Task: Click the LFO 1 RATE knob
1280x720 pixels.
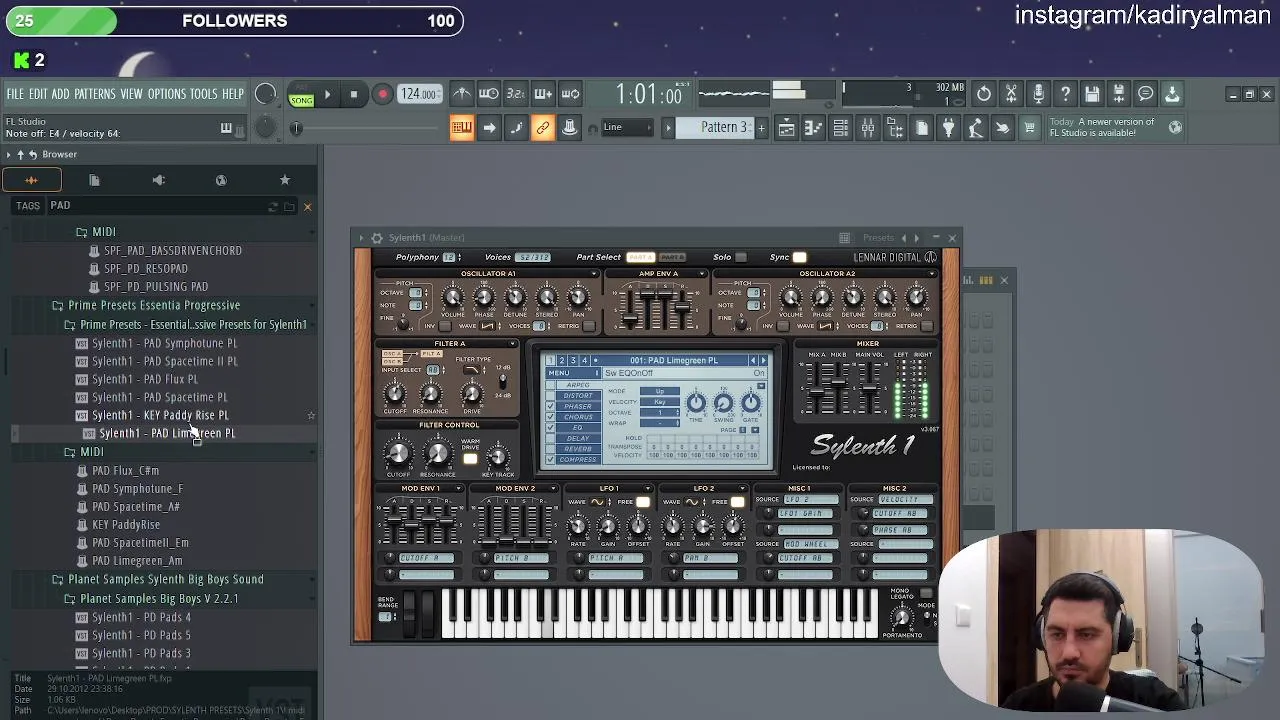Action: tap(577, 526)
